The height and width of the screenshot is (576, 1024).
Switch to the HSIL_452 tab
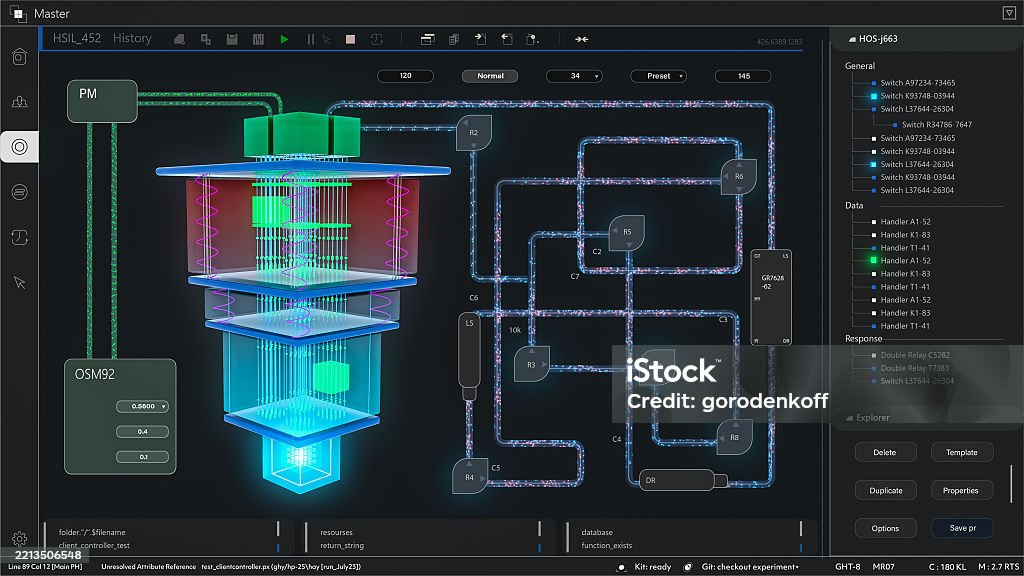[x=77, y=39]
